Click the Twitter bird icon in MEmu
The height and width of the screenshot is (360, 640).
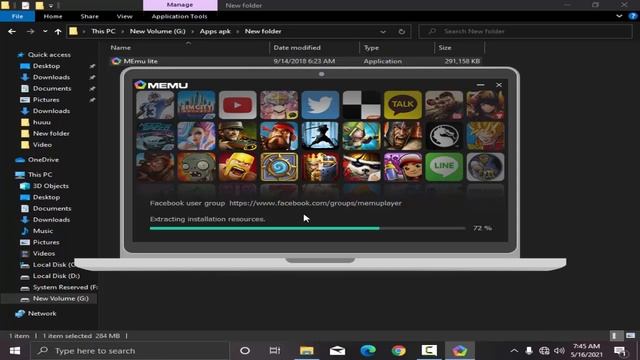coord(320,105)
